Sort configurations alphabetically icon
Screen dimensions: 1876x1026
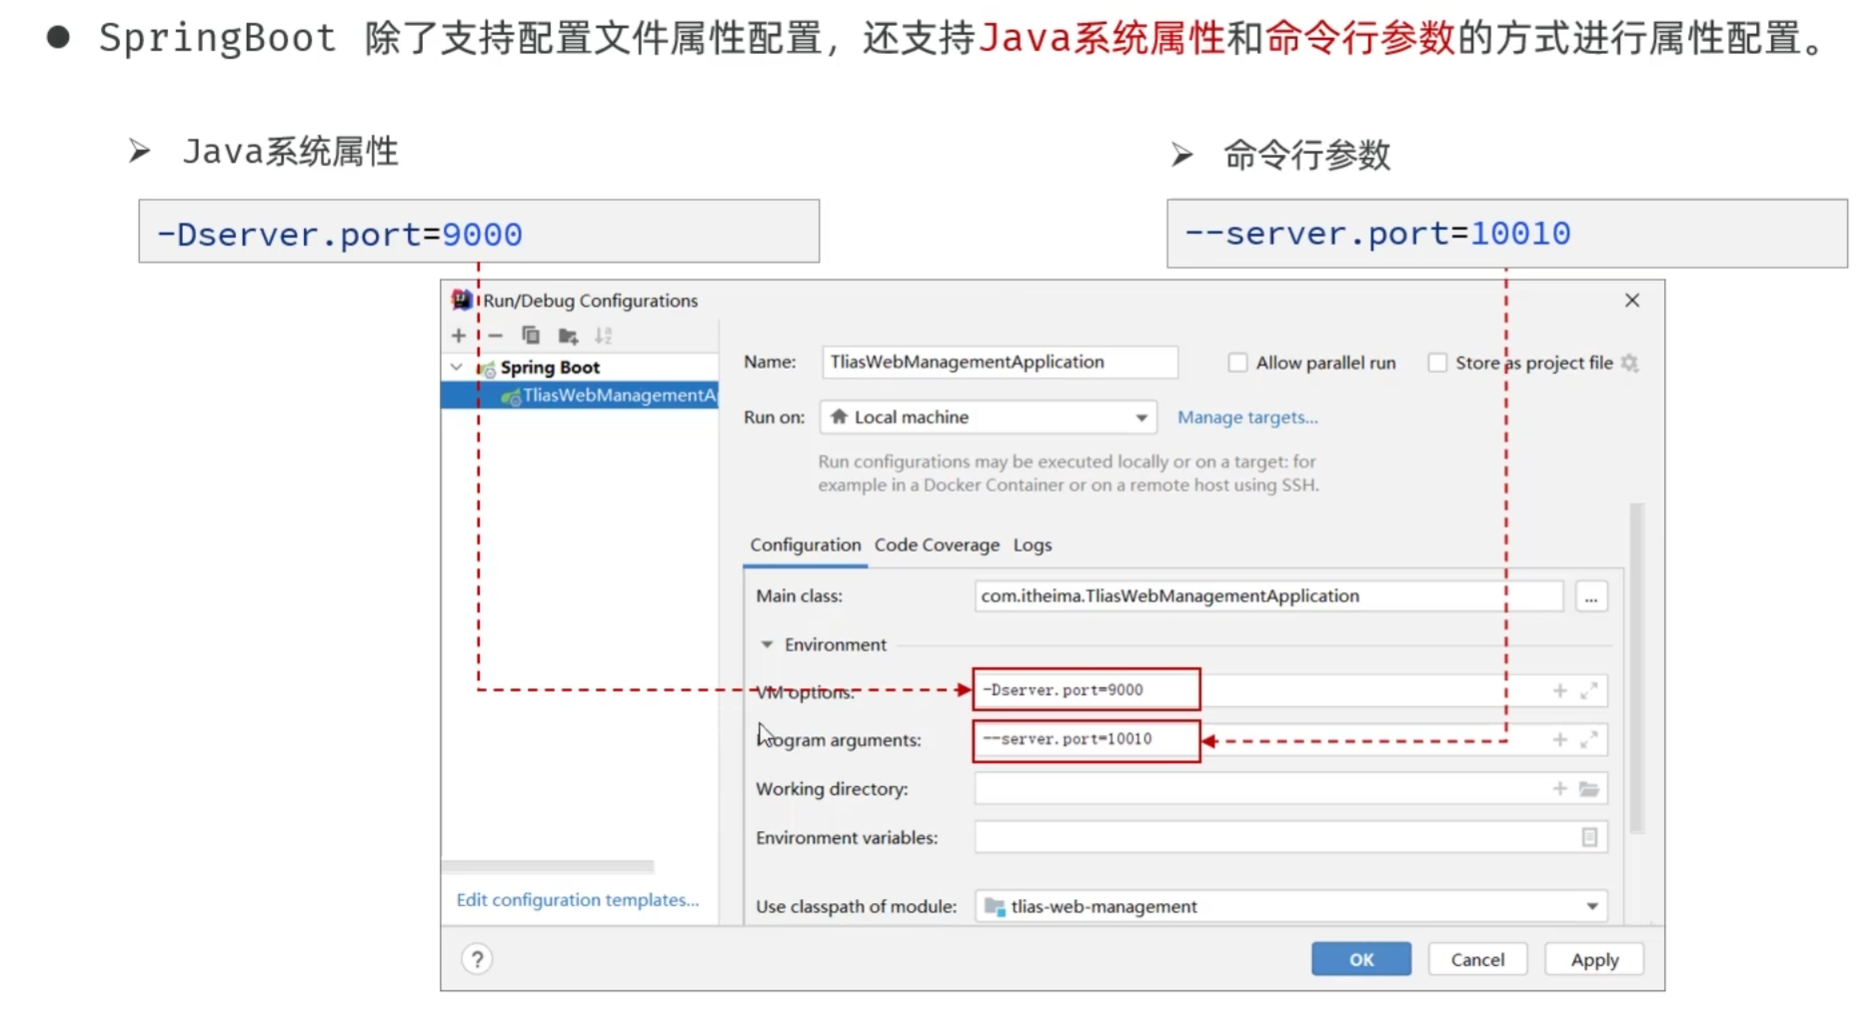coord(603,336)
